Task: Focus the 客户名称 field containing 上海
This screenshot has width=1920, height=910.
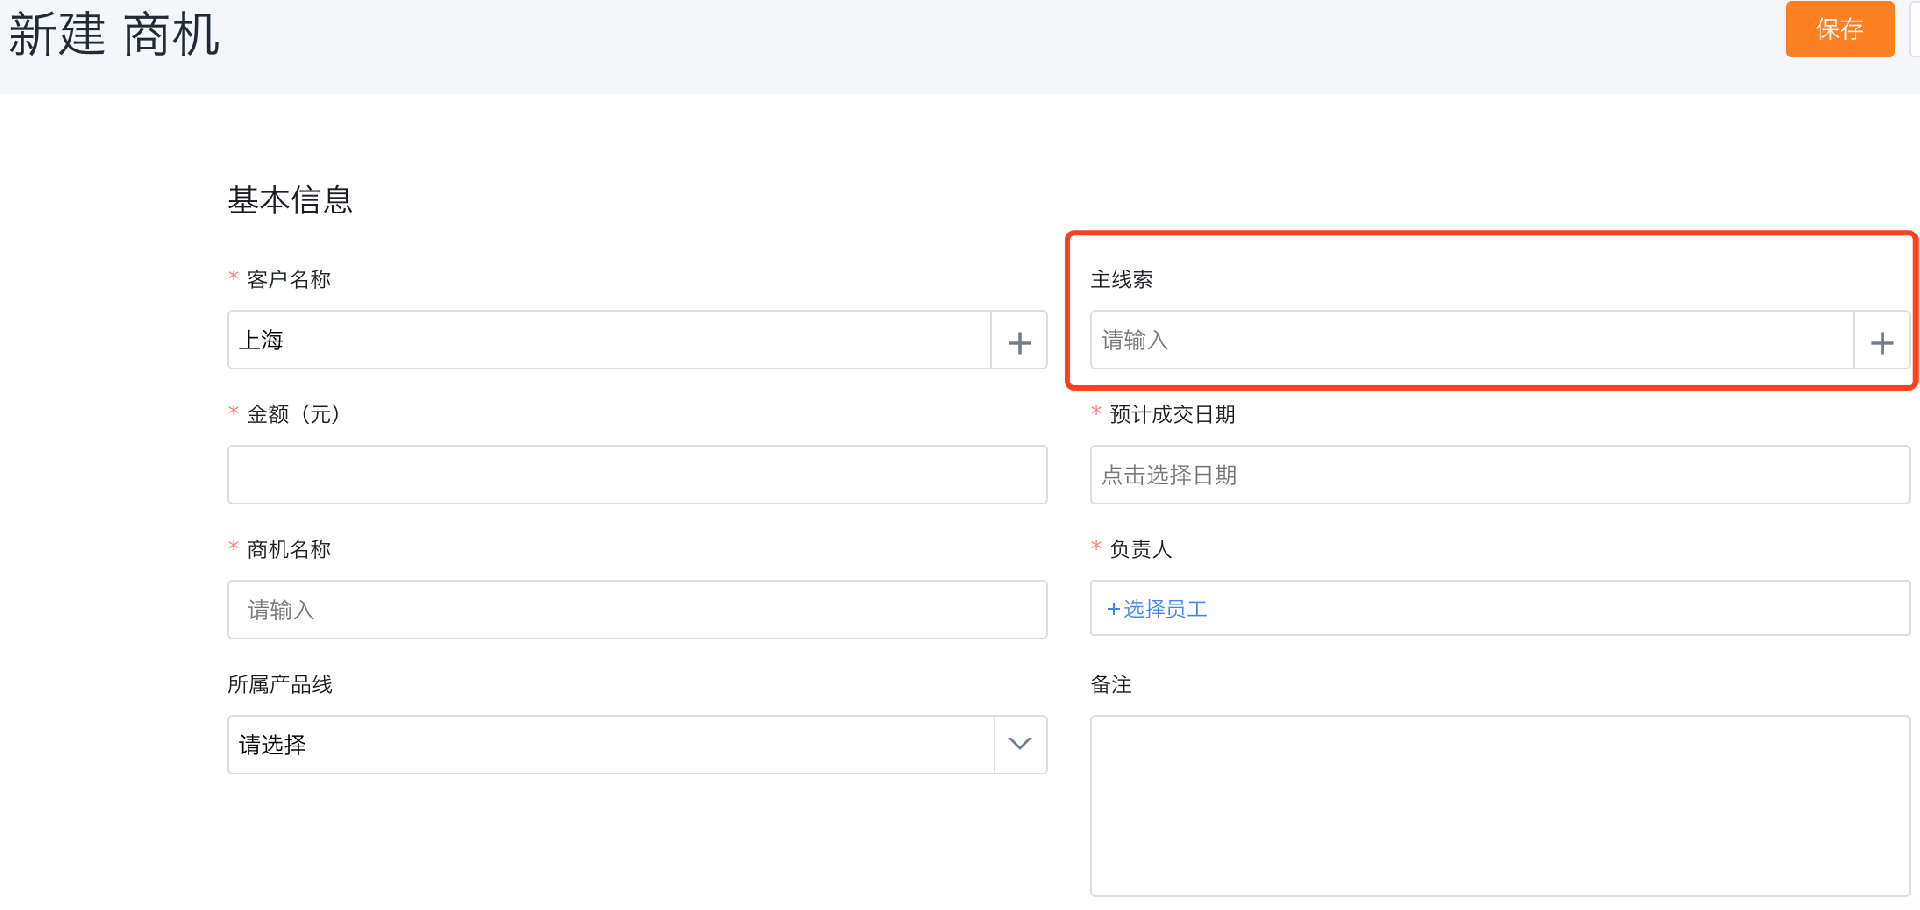Action: coord(609,340)
